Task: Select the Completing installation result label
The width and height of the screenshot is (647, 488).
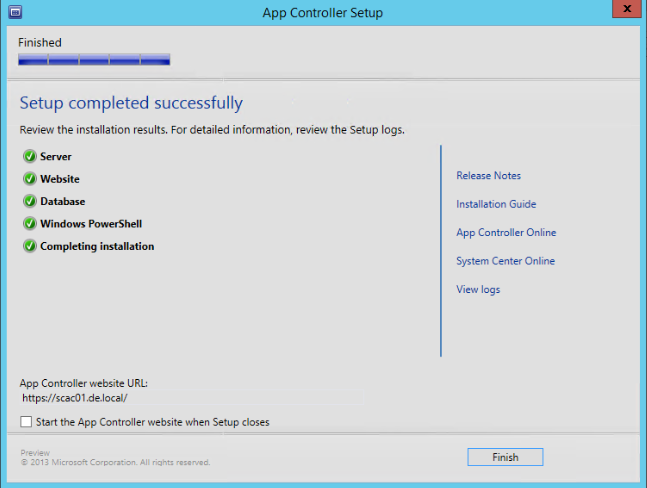Action: coord(97,246)
